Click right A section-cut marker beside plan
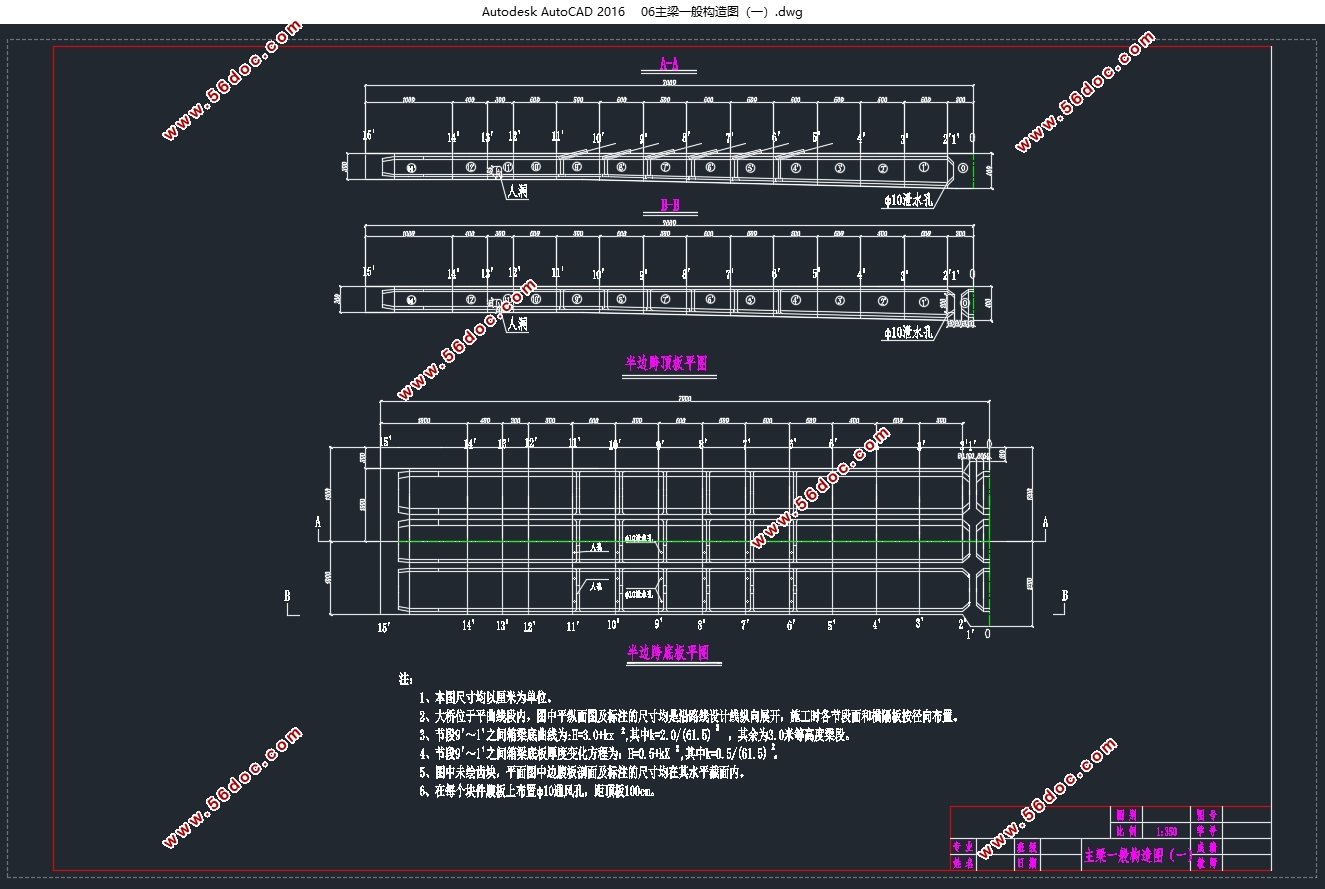The height and width of the screenshot is (889, 1325). [x=1045, y=522]
